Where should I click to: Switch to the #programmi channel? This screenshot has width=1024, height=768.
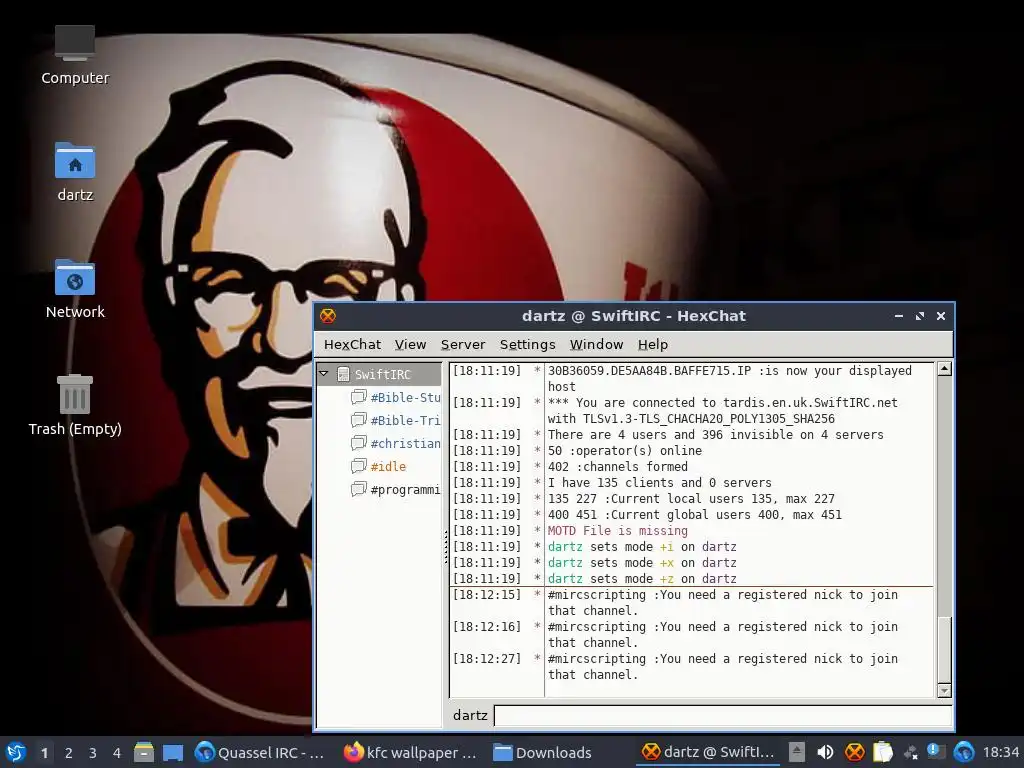[405, 490]
